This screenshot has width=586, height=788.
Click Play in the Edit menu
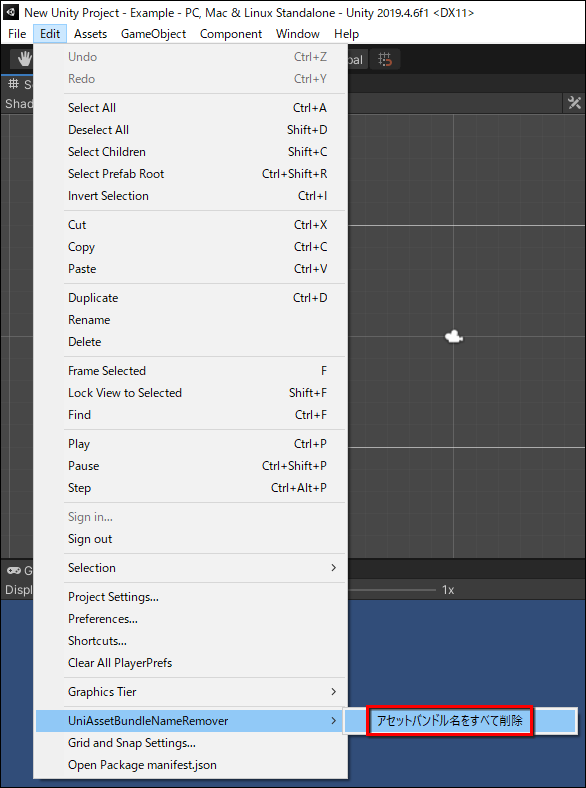[x=190, y=444]
